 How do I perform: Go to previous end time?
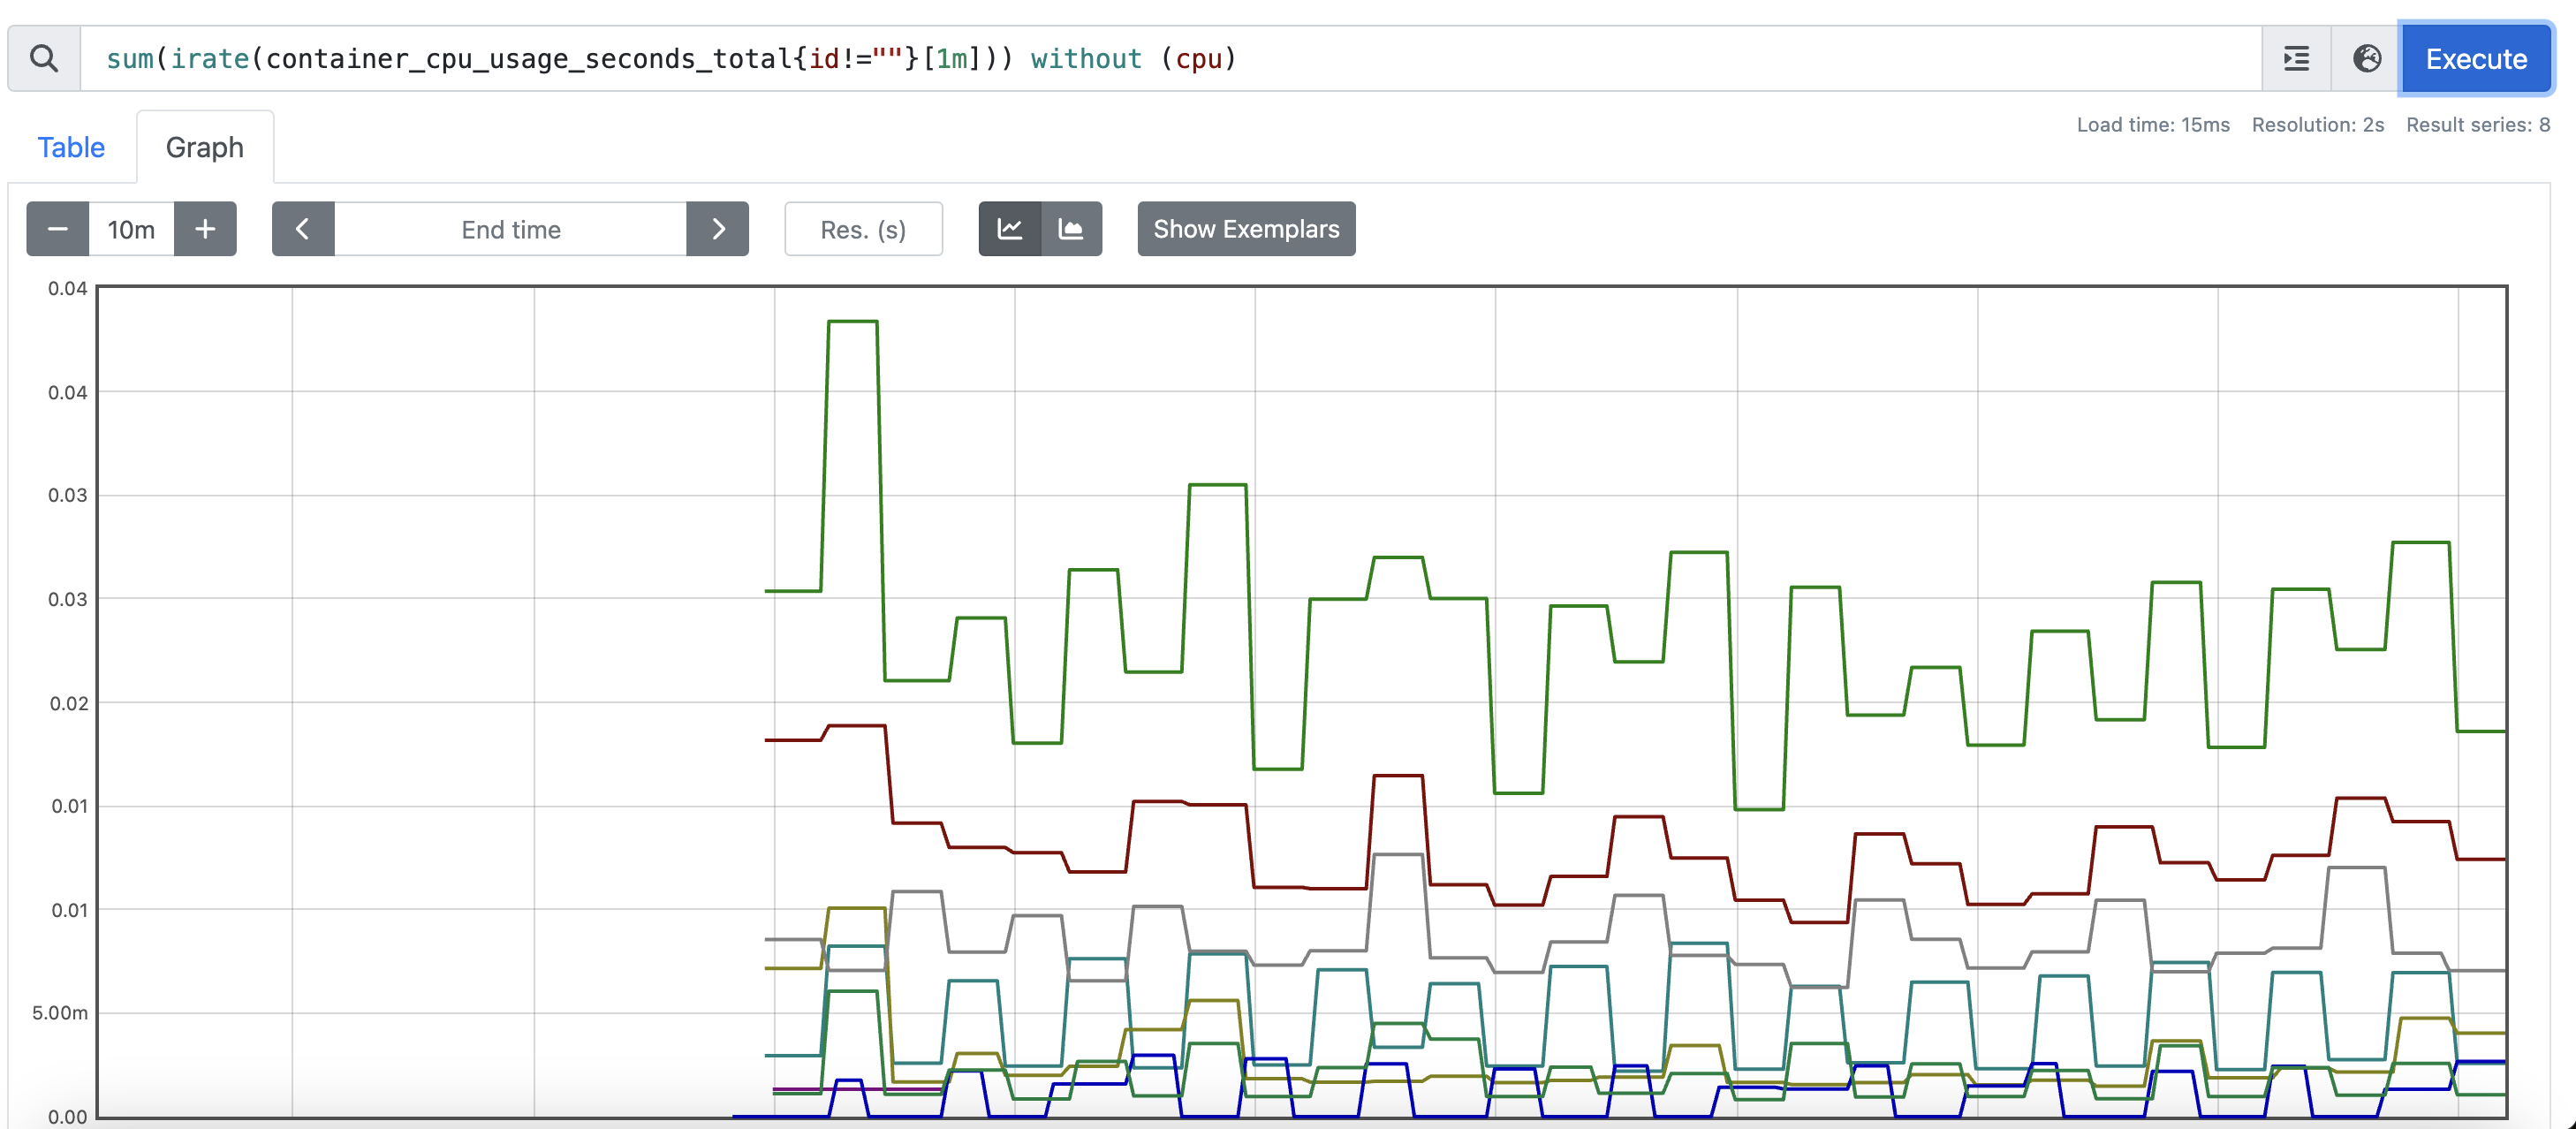302,229
